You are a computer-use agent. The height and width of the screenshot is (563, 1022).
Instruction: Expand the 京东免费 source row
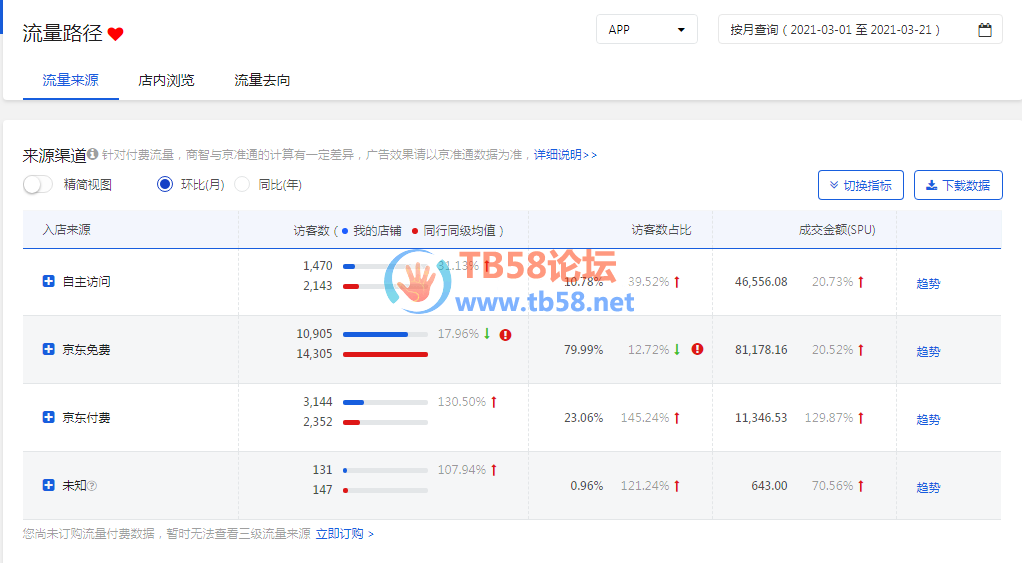48,349
